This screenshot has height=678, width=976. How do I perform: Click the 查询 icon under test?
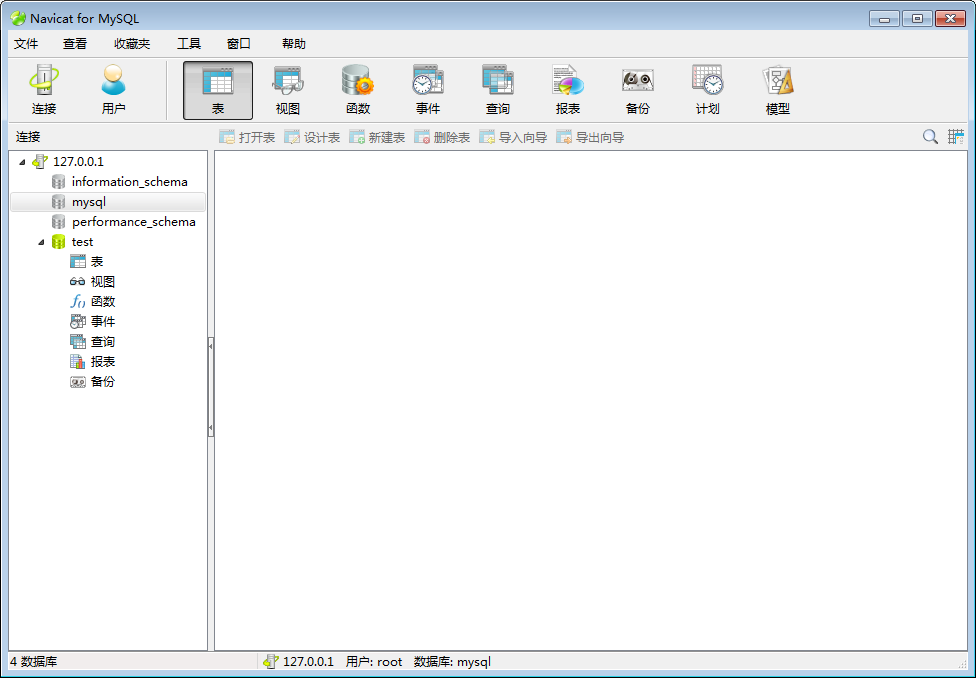coord(78,341)
